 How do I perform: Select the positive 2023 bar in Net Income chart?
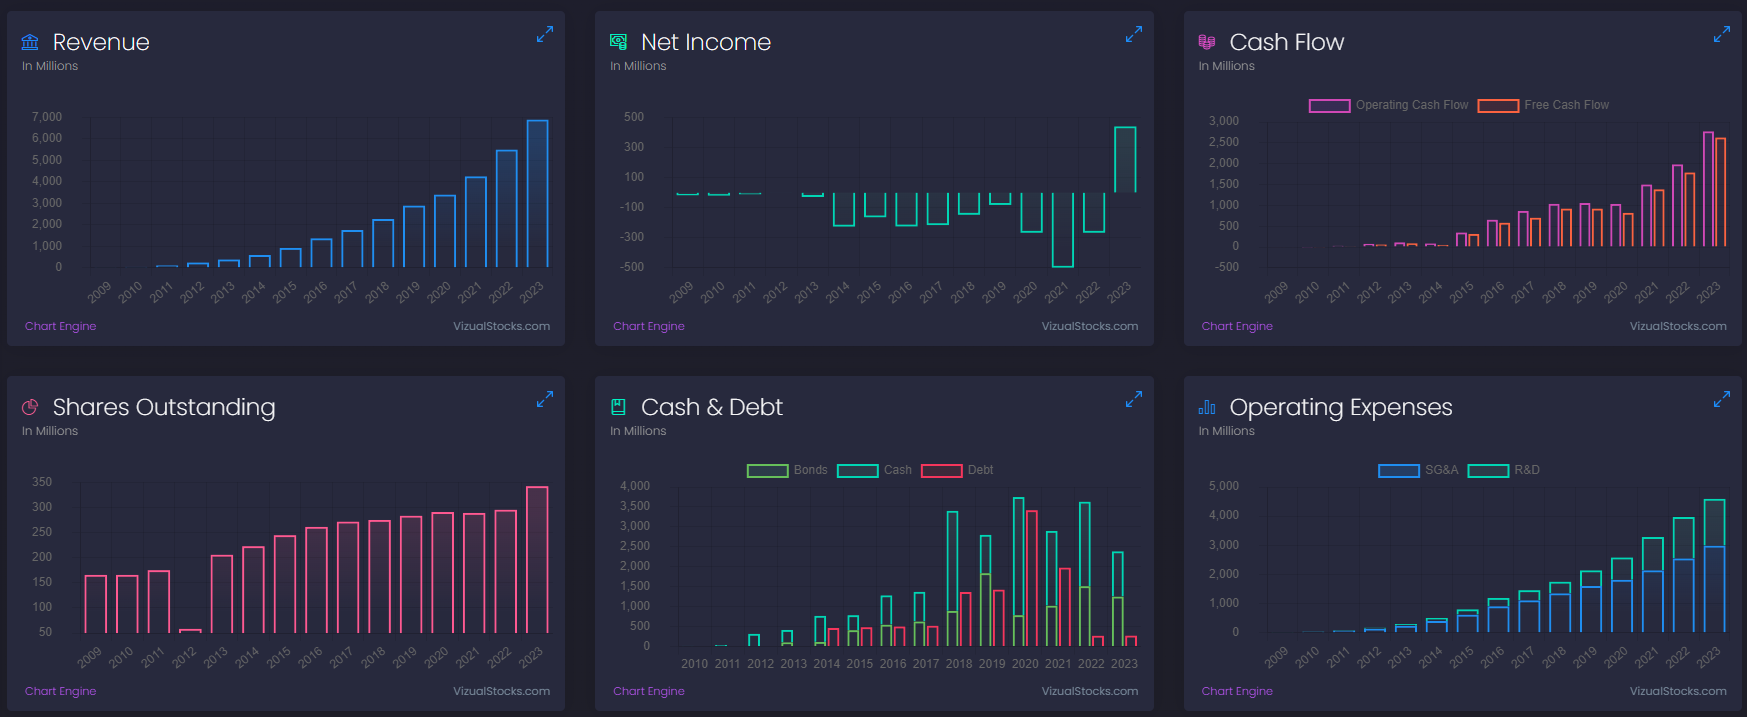tap(1125, 160)
